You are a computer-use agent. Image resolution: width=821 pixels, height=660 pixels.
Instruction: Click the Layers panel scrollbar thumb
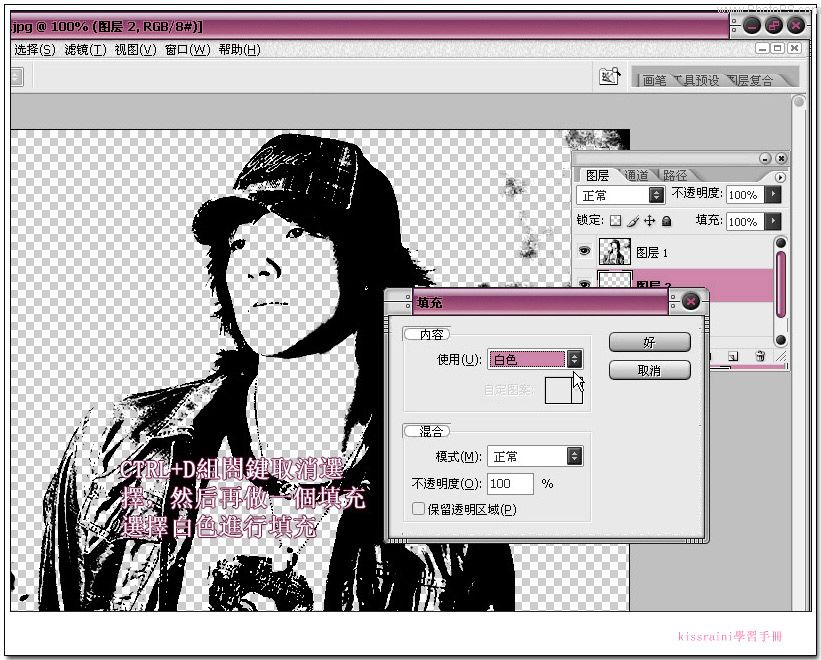[x=780, y=284]
